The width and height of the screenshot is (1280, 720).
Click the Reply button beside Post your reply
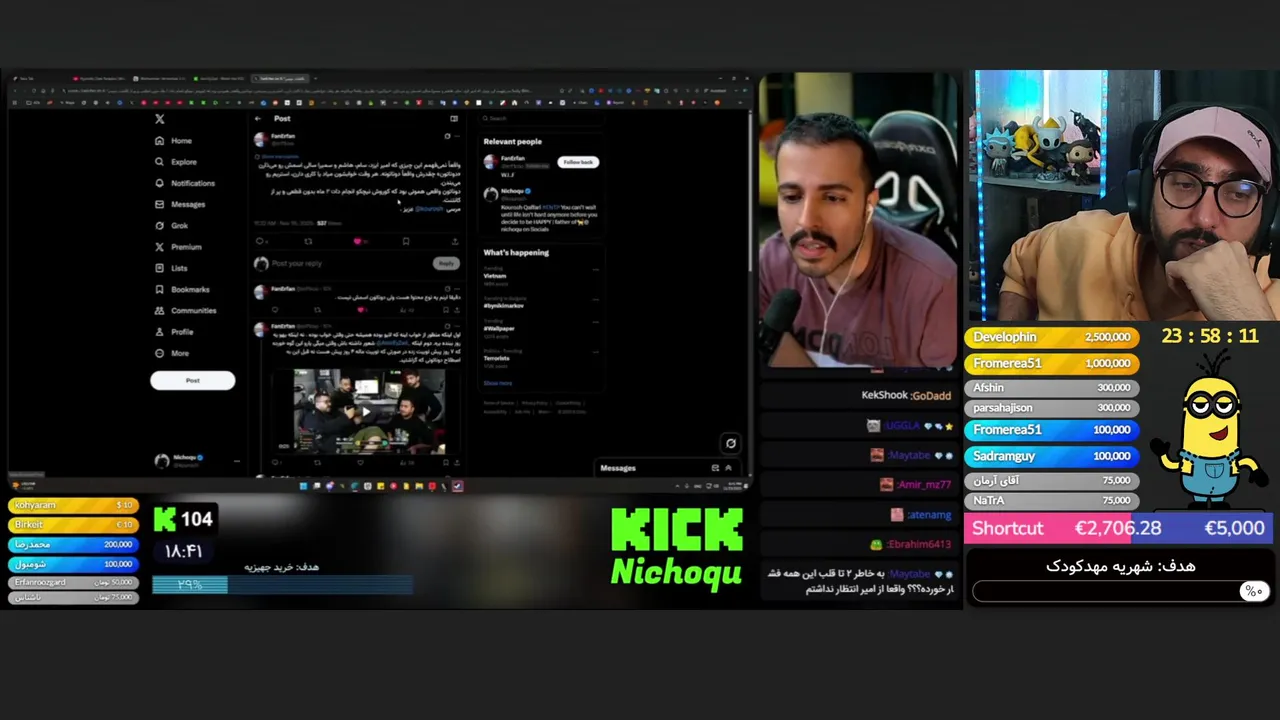pos(446,263)
